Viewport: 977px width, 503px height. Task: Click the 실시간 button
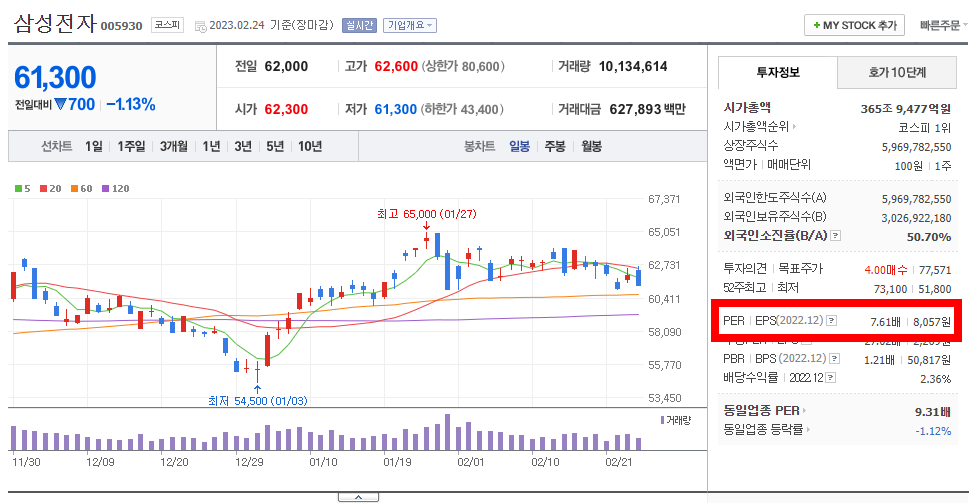[359, 26]
